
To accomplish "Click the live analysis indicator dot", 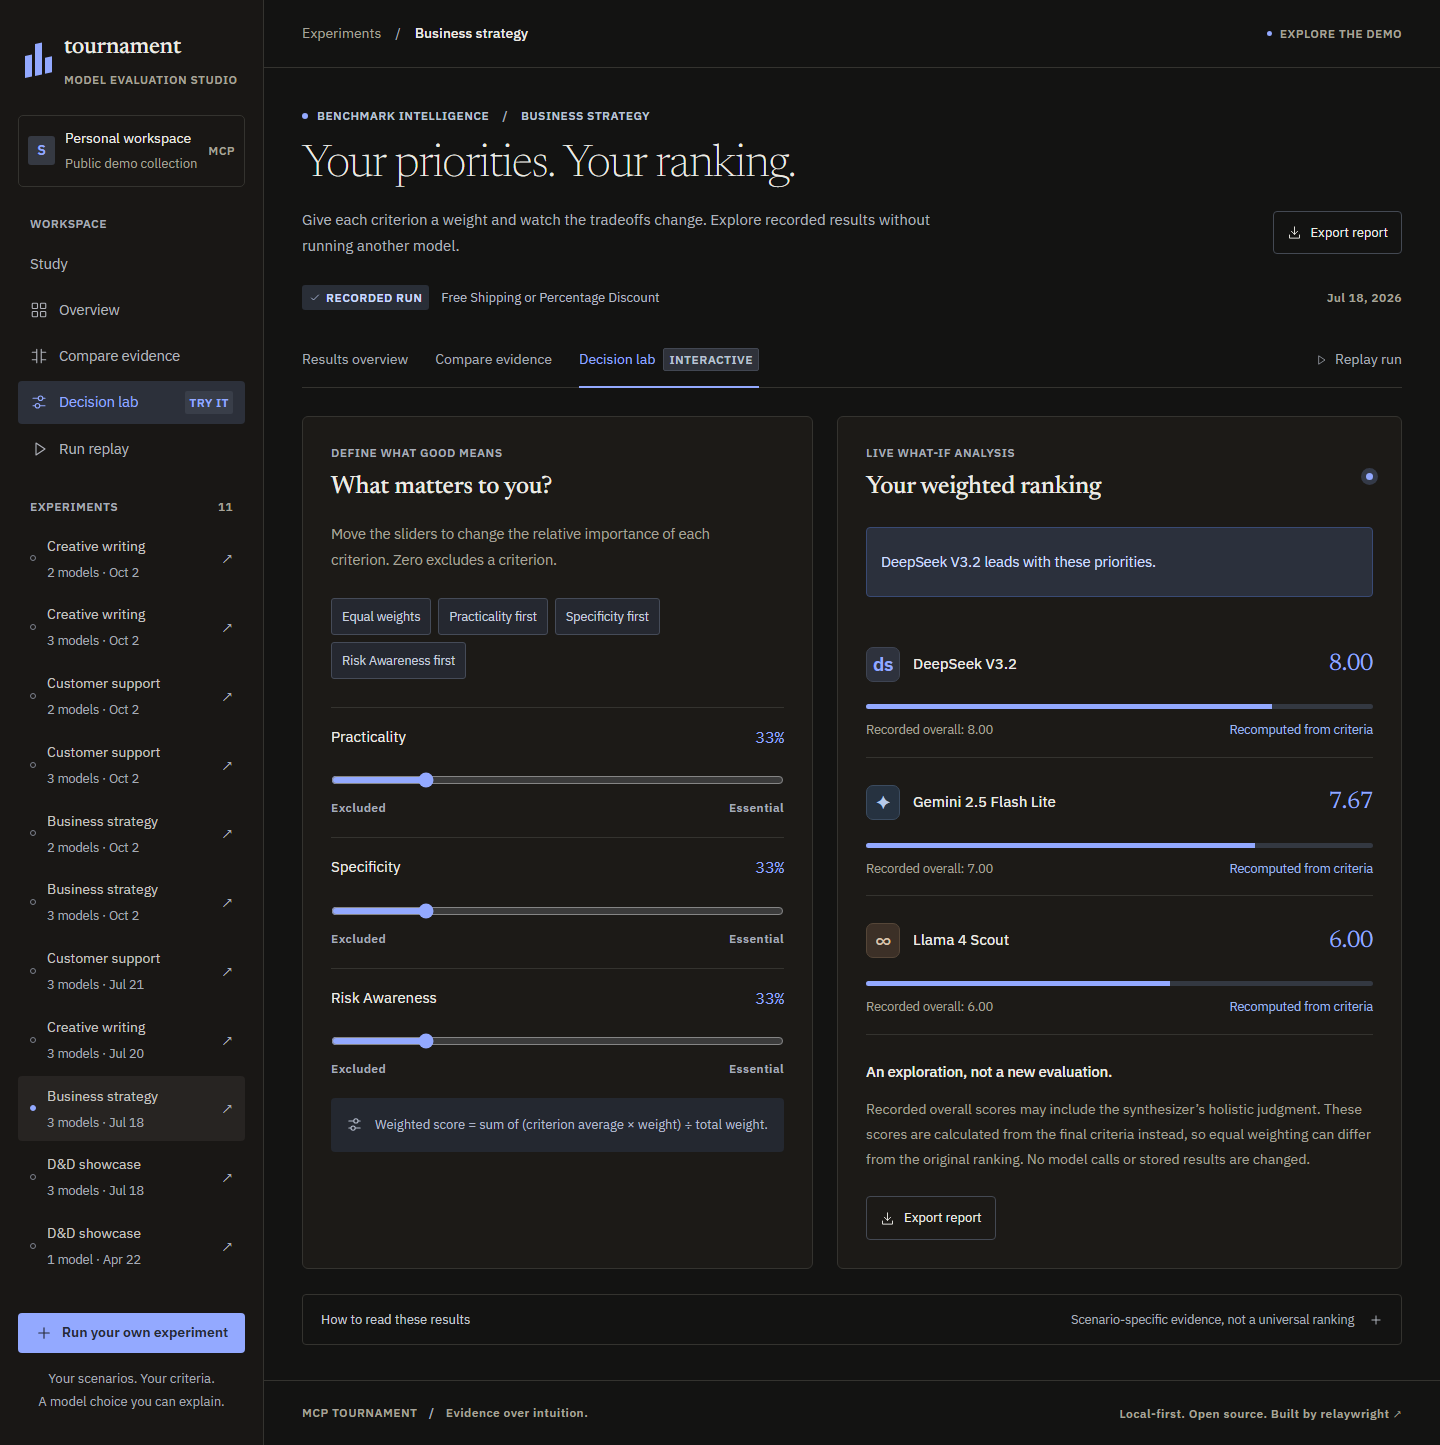I will [1369, 476].
